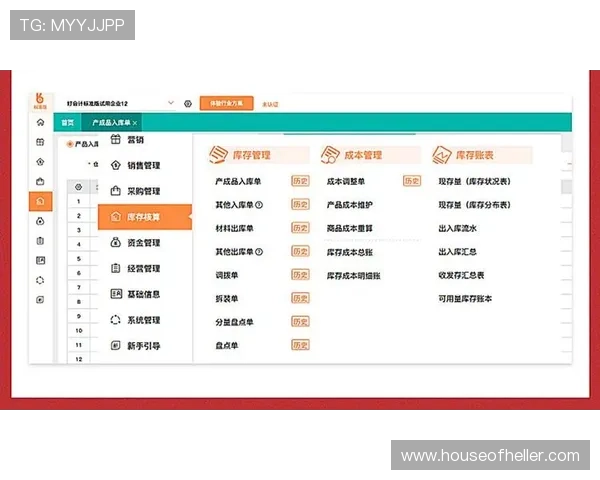Open 基础信息 menu item
This screenshot has width=600, height=480.
[143, 294]
